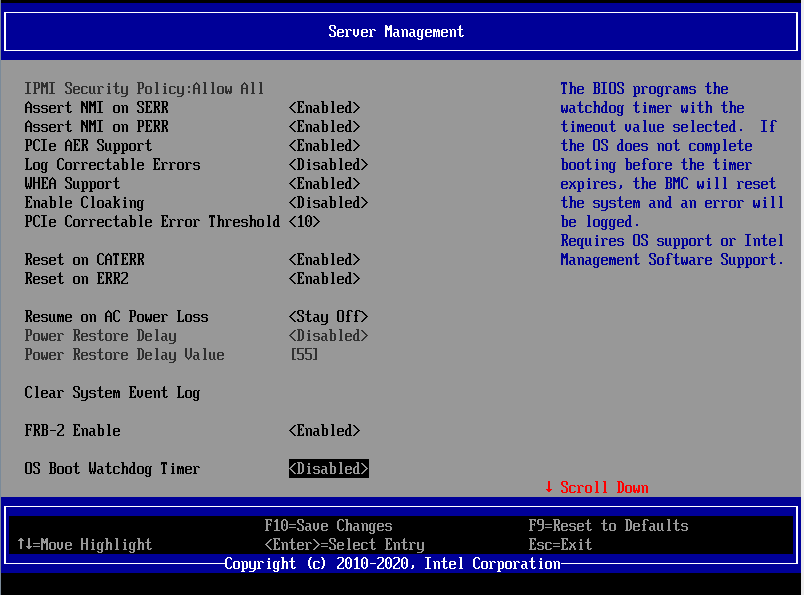The height and width of the screenshot is (595, 804).
Task: Toggle Reset on ERR2 Enabled value
Action: (x=324, y=279)
